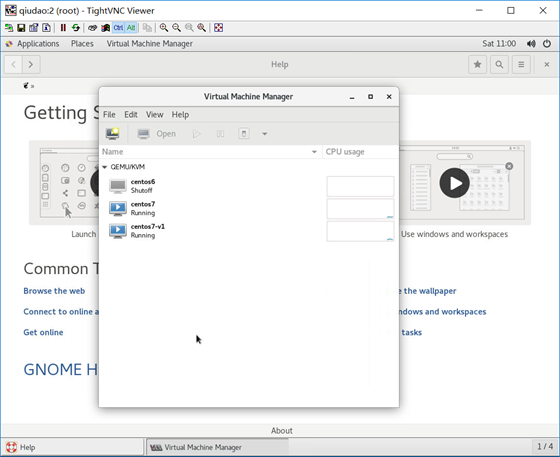Toggle the Ctrl key in TightVNC toolbar
This screenshot has width=560, height=457.
(x=118, y=28)
